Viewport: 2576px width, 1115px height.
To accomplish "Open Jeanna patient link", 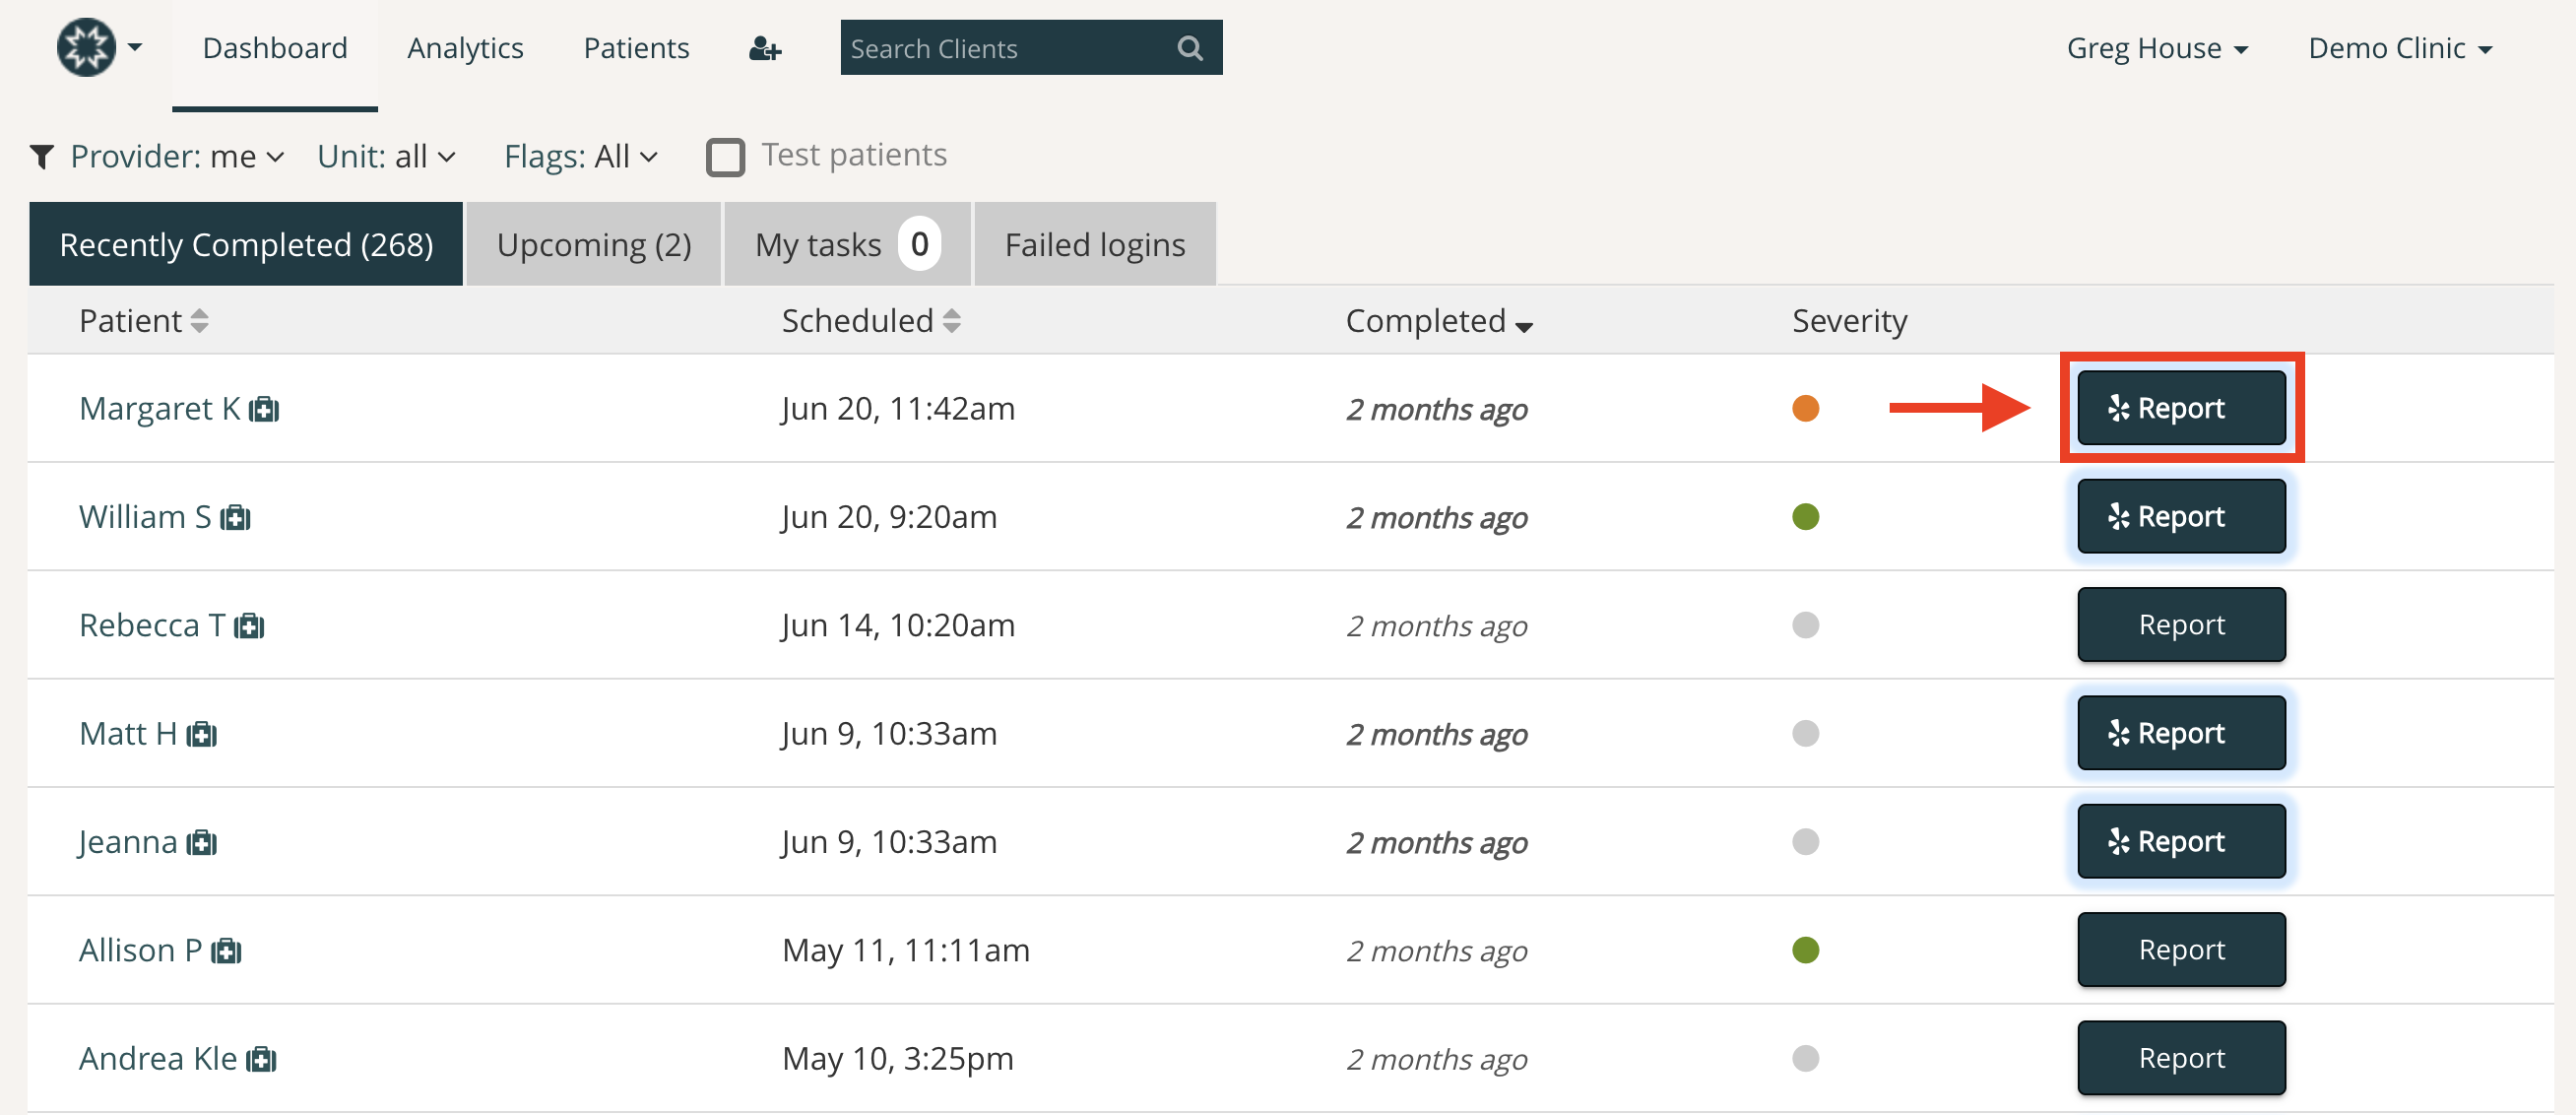I will pos(128,842).
